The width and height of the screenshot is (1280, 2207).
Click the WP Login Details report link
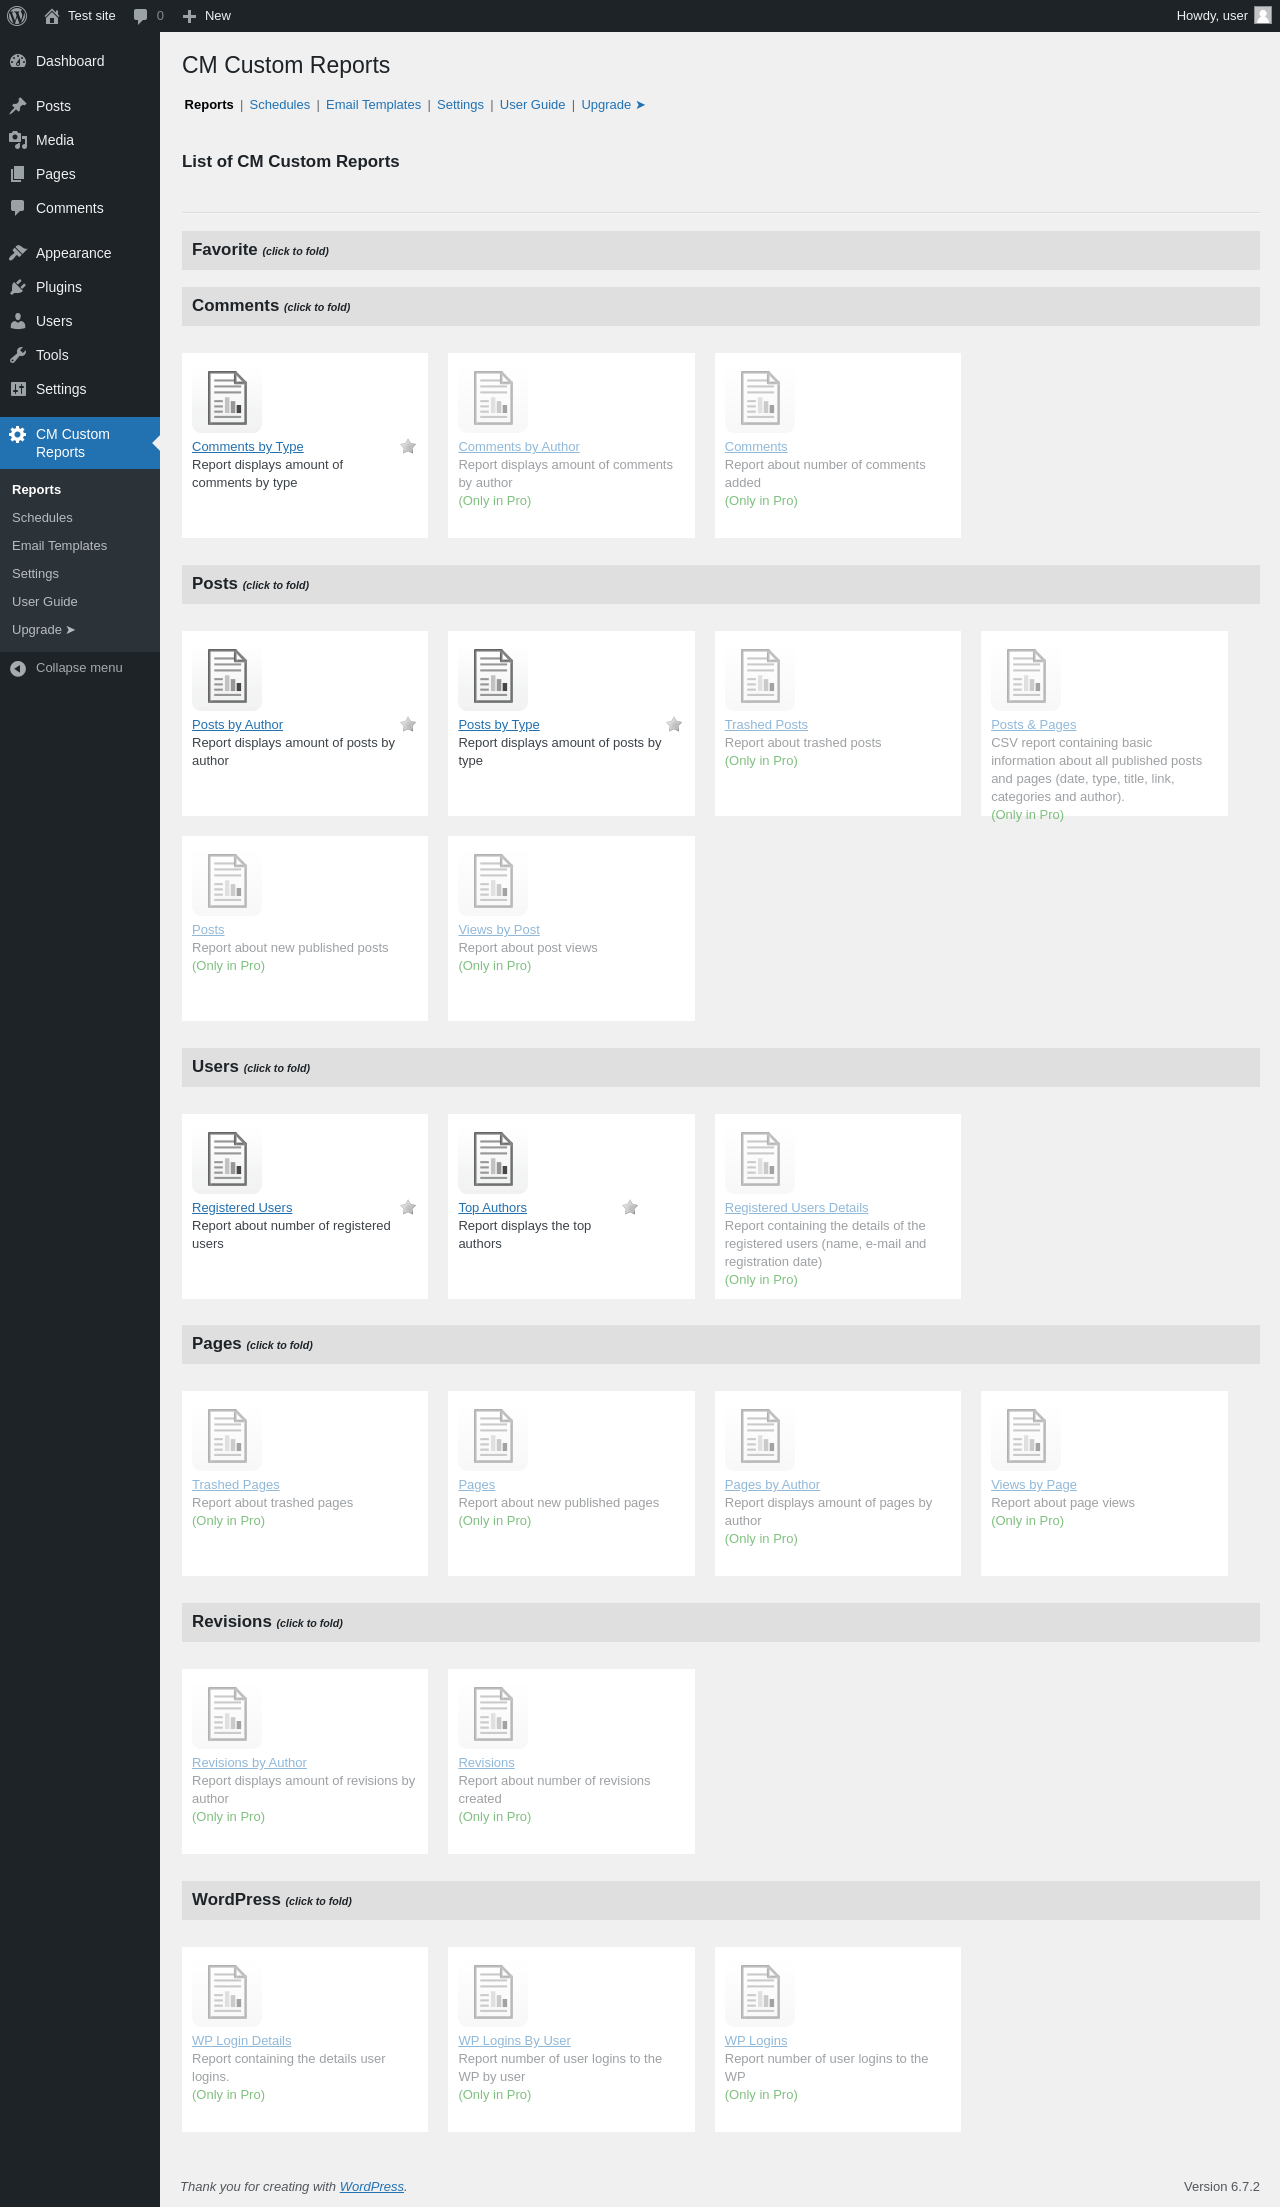click(242, 2041)
